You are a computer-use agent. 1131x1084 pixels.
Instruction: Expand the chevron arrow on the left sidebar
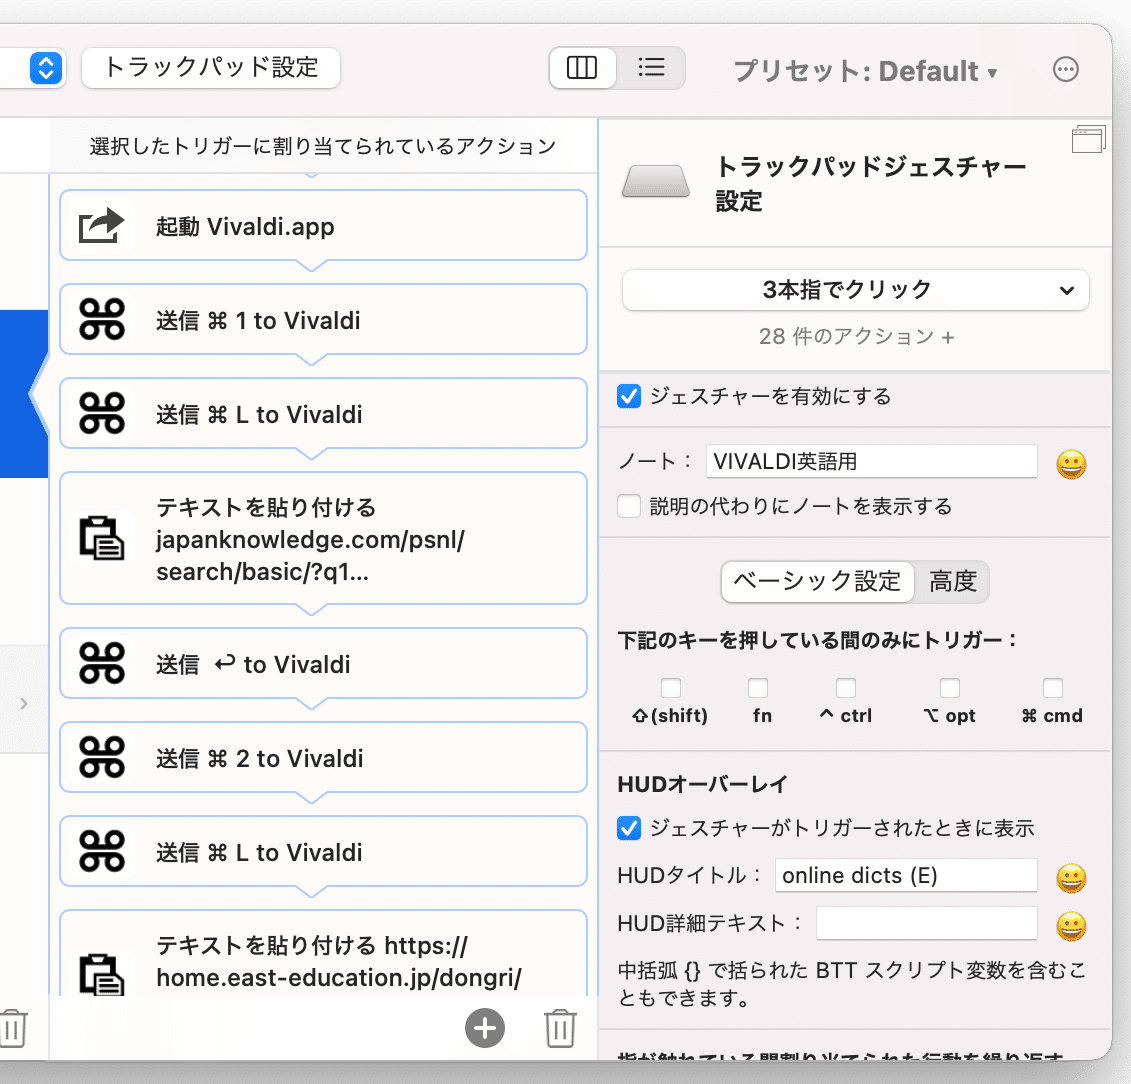[24, 702]
